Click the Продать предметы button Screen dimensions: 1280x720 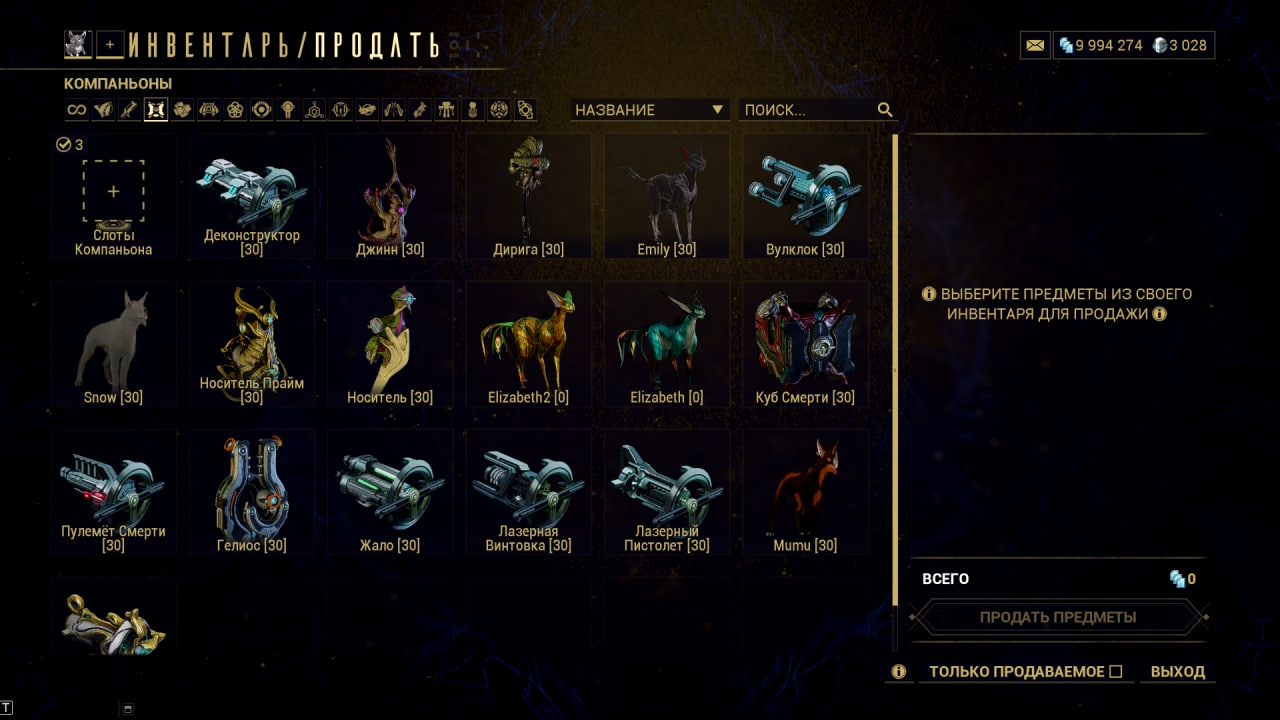coord(1058,617)
